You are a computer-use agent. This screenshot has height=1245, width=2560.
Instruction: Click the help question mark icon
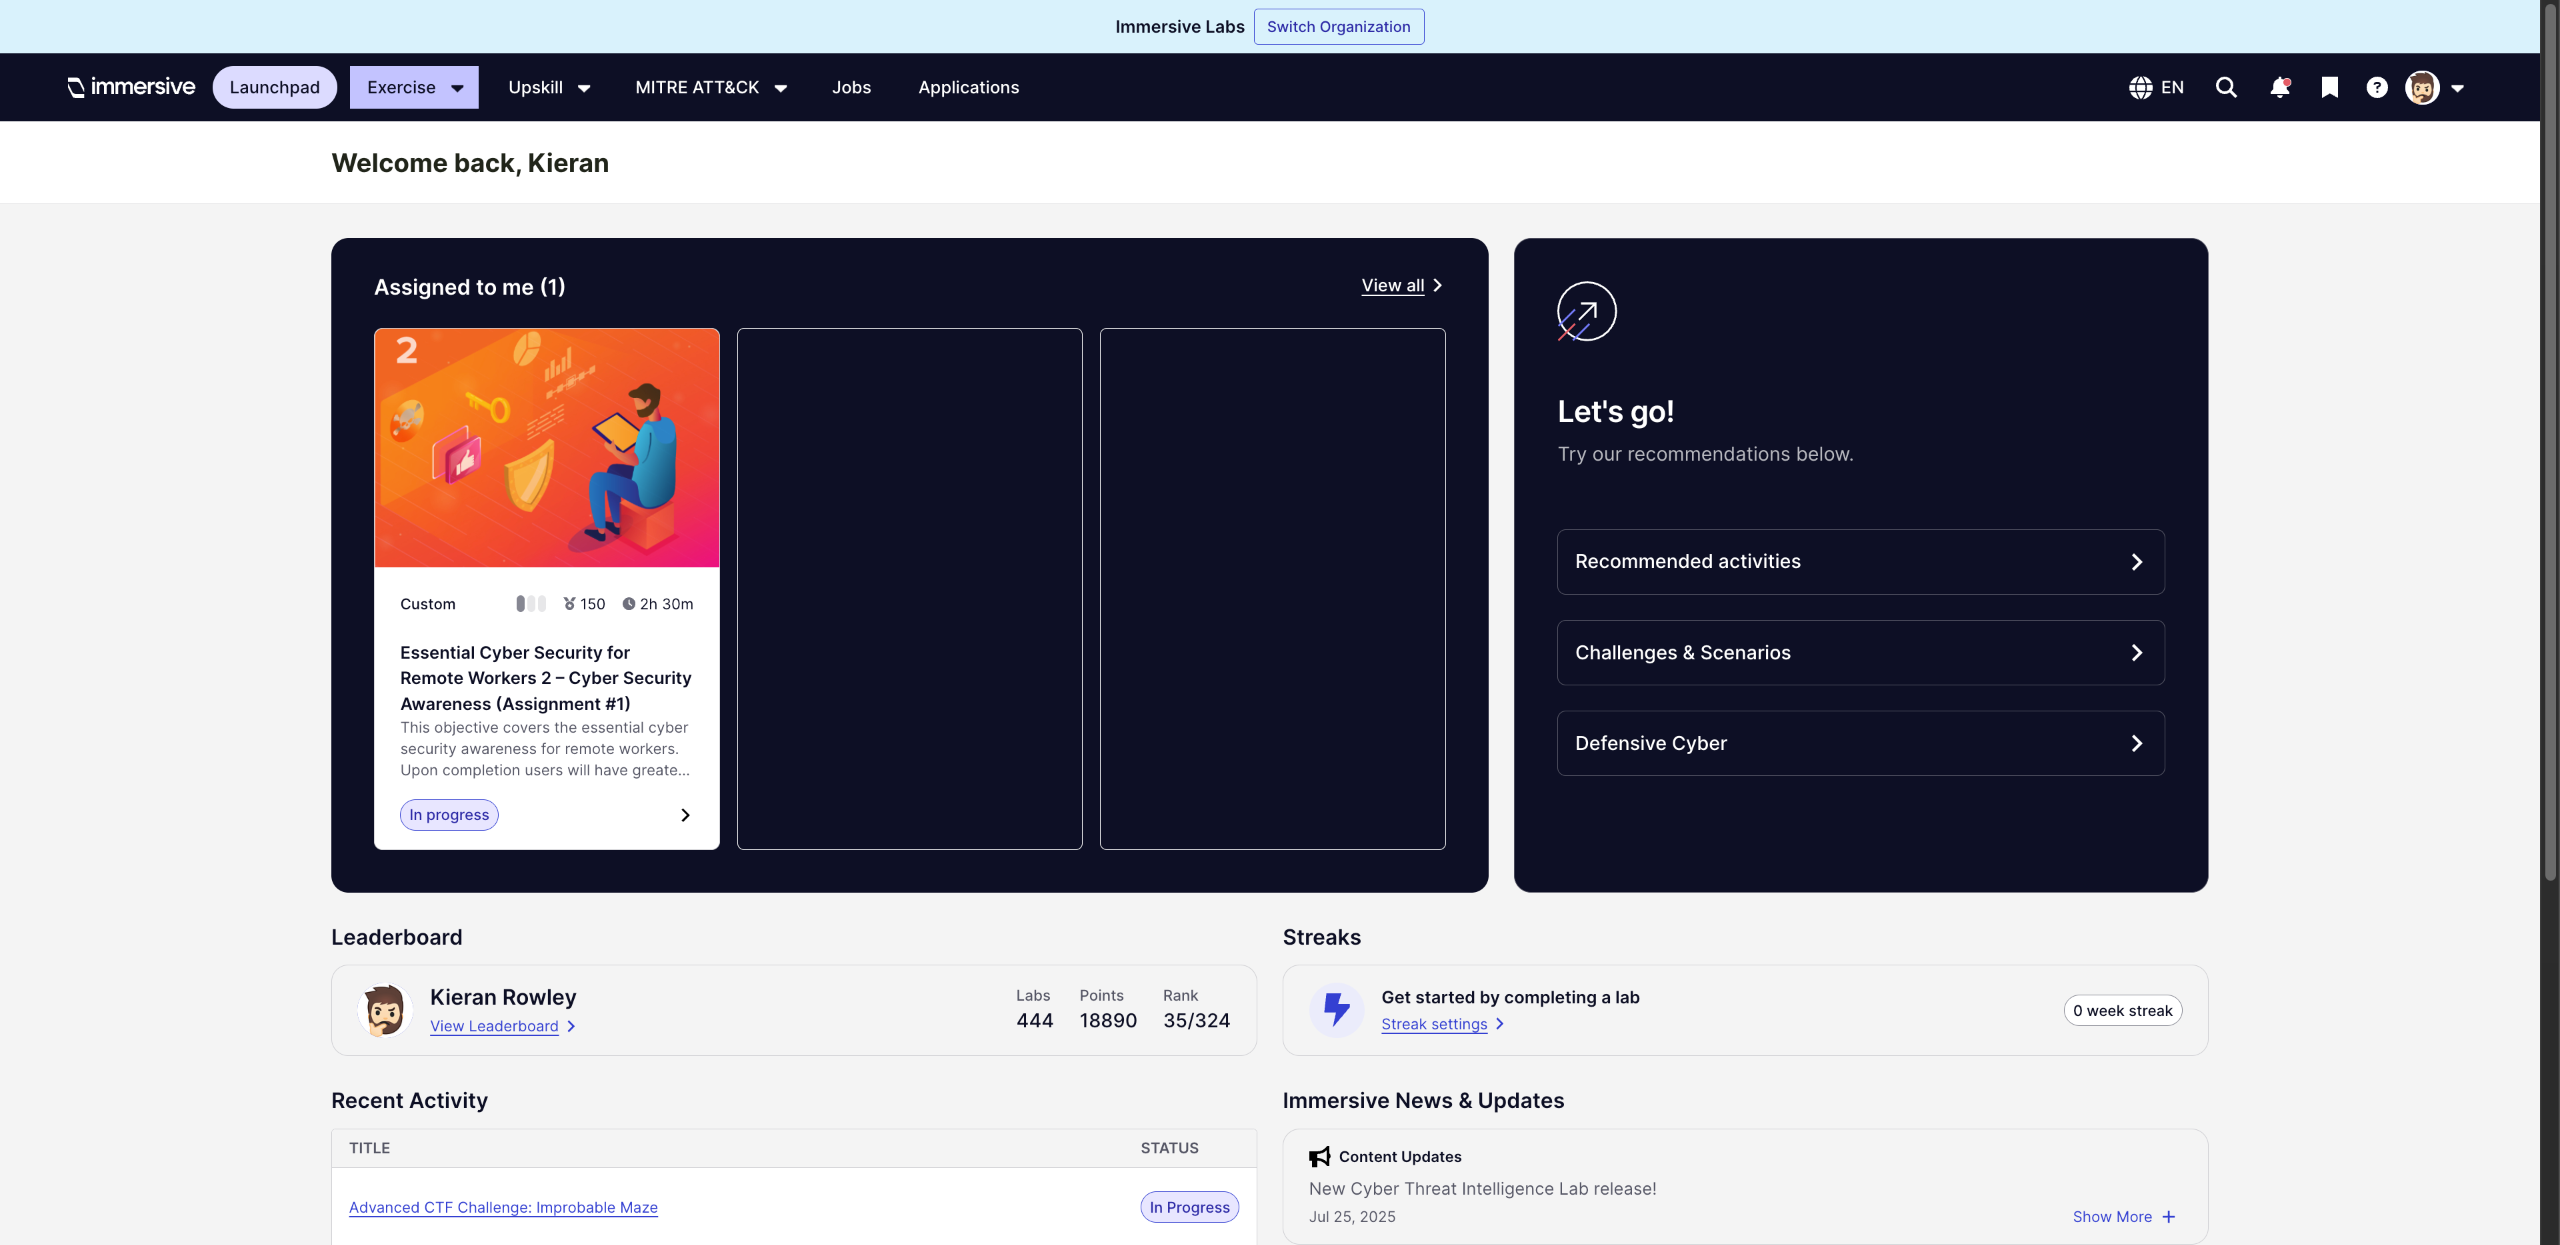pos(2377,88)
